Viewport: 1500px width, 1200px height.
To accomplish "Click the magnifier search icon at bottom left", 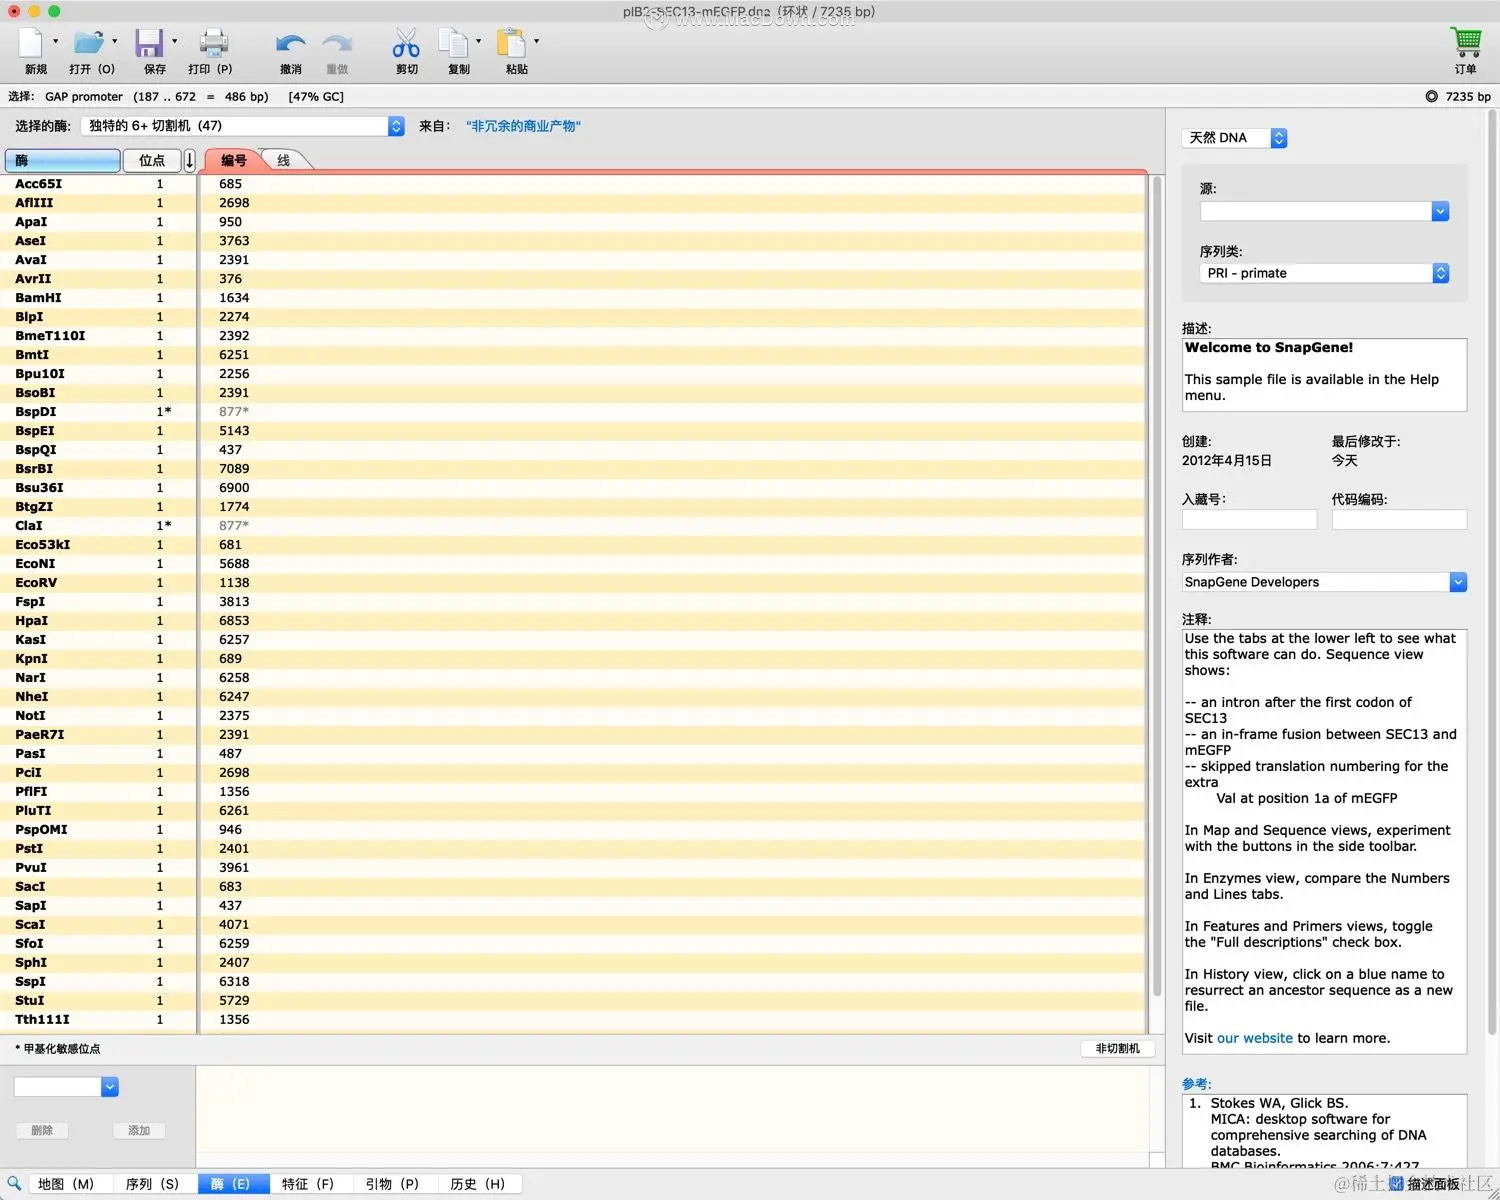I will click(14, 1184).
